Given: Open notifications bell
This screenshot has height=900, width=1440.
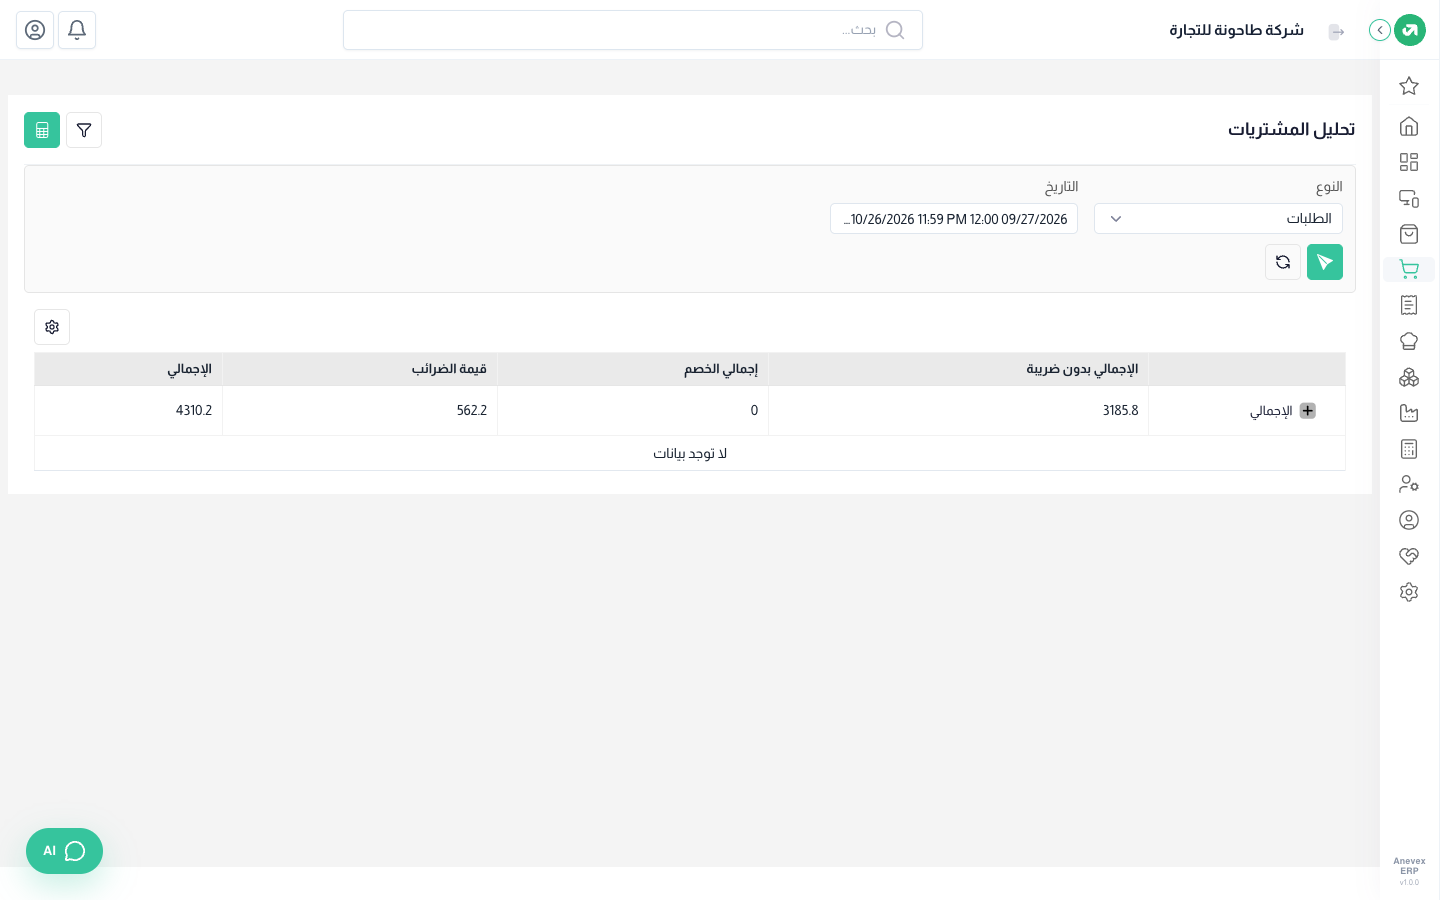Looking at the screenshot, I should 77,30.
